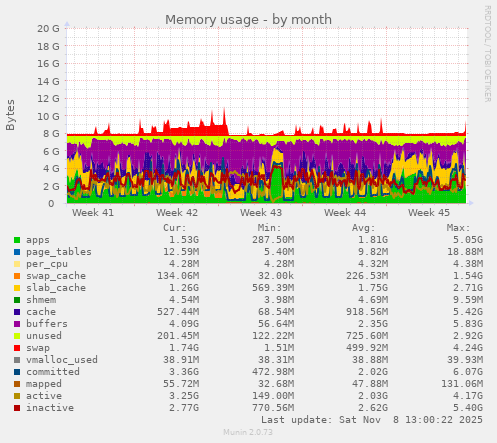Click the inactive average value 2.62G
Image resolution: width=497 pixels, height=443 pixels.
(x=373, y=408)
